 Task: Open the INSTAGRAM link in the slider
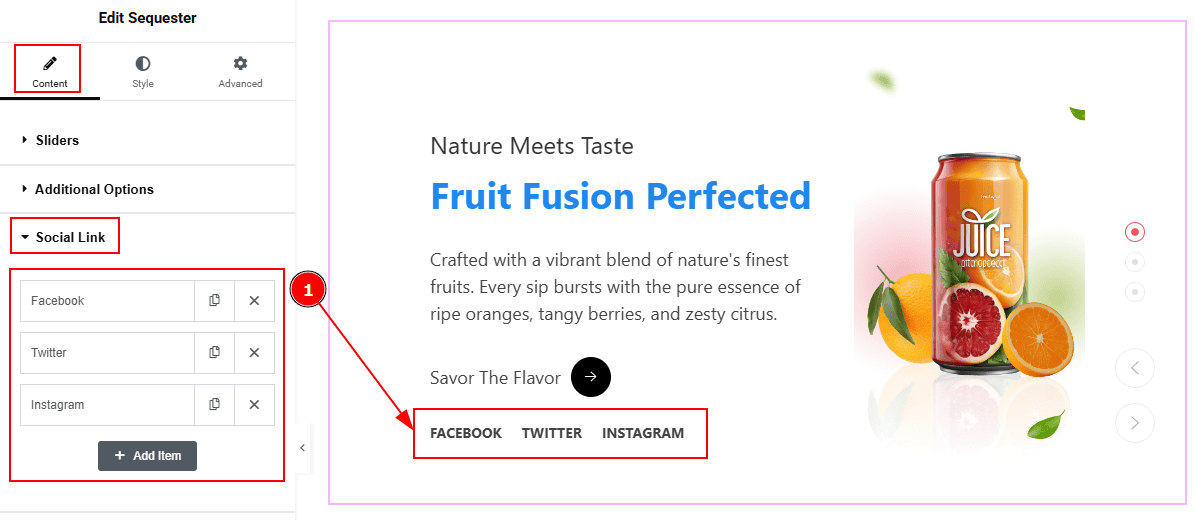tap(643, 433)
